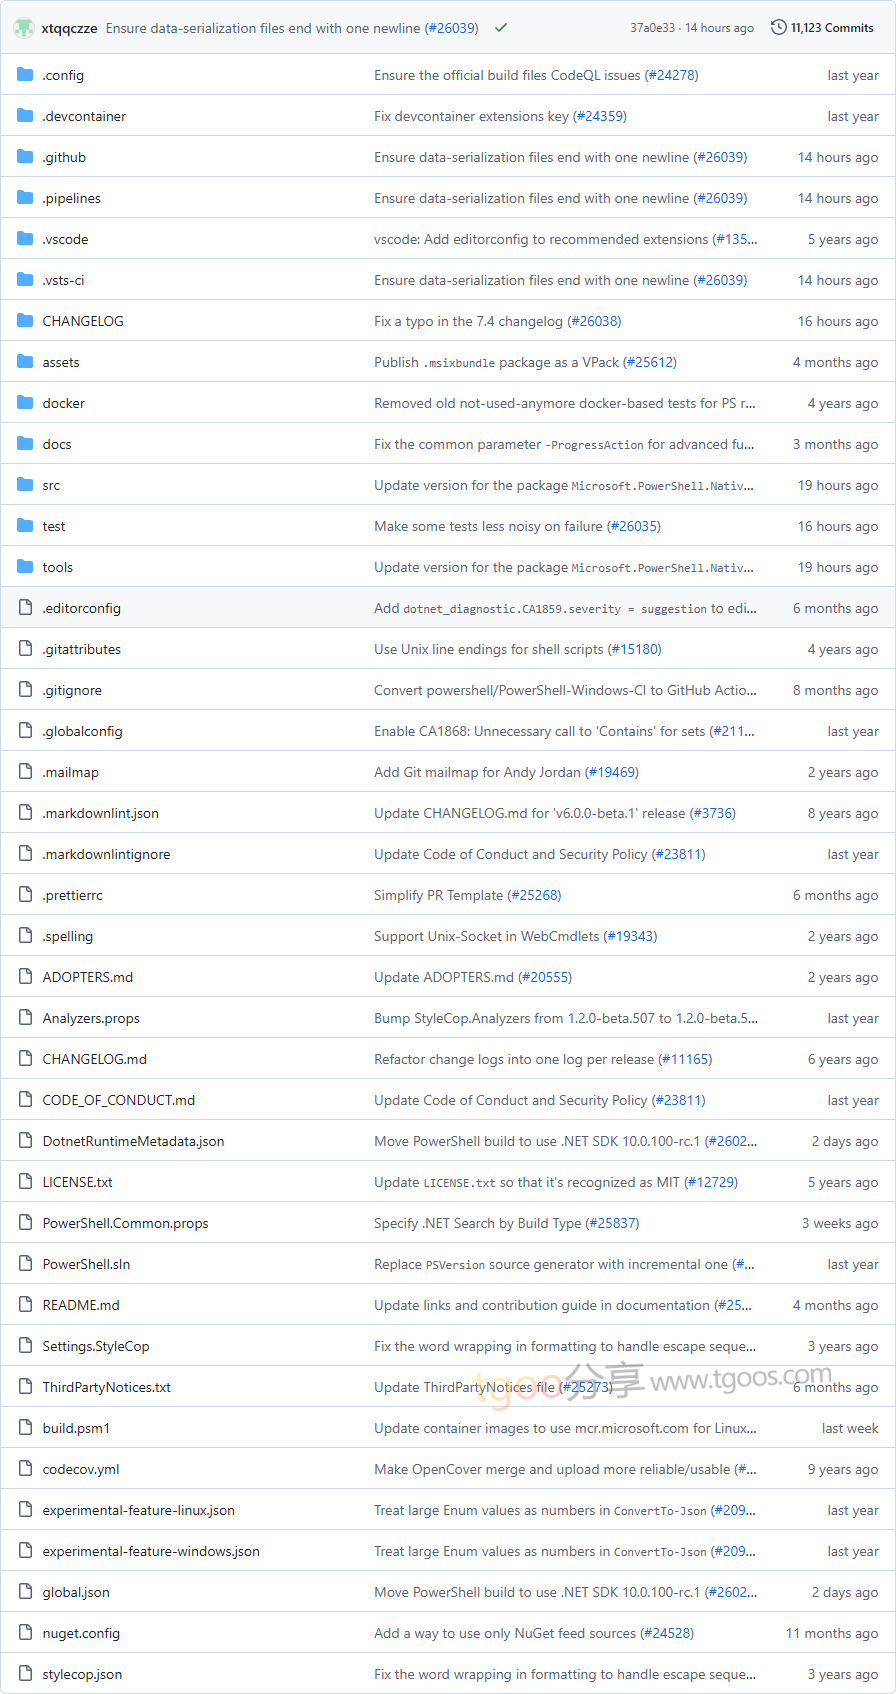Open pull request #25268 link
This screenshot has height=1694, width=896.
tap(534, 895)
